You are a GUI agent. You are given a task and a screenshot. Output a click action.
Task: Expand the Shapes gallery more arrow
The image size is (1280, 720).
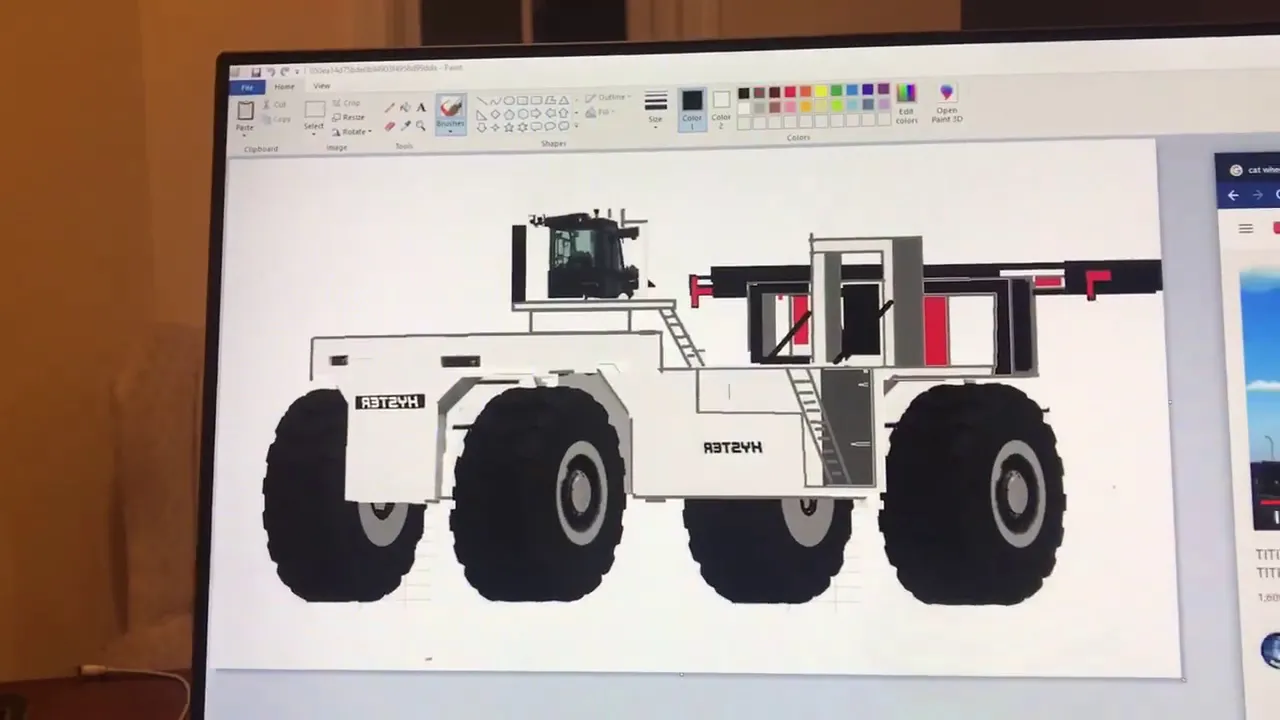(x=577, y=126)
